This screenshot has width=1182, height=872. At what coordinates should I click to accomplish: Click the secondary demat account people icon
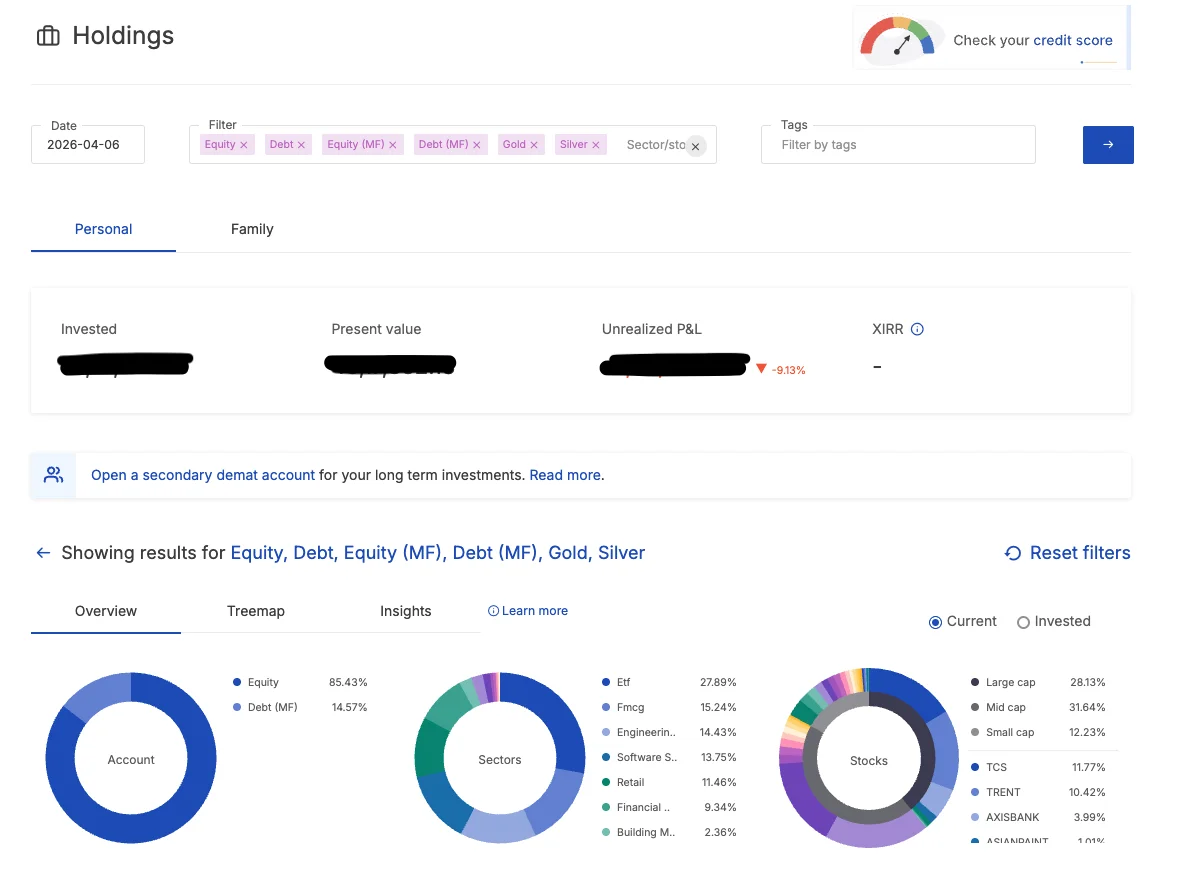[53, 475]
